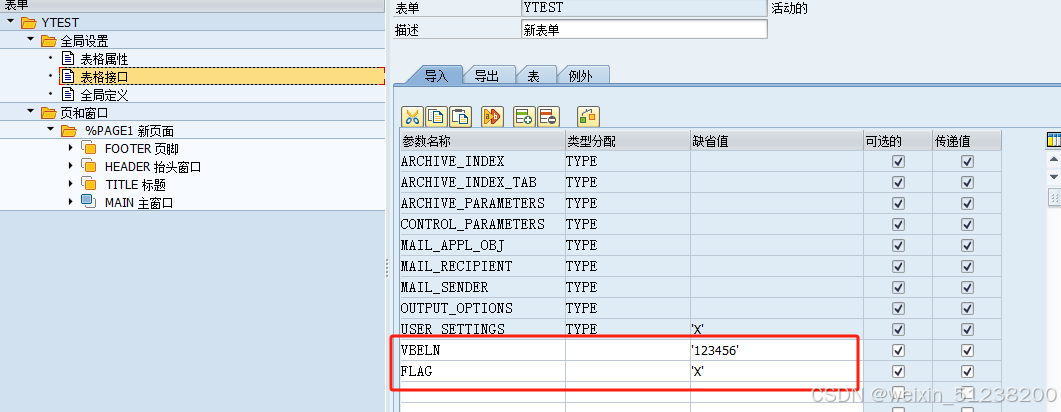Toggle 传递值 checkbox for ARCHIVE_INDEX

967,162
